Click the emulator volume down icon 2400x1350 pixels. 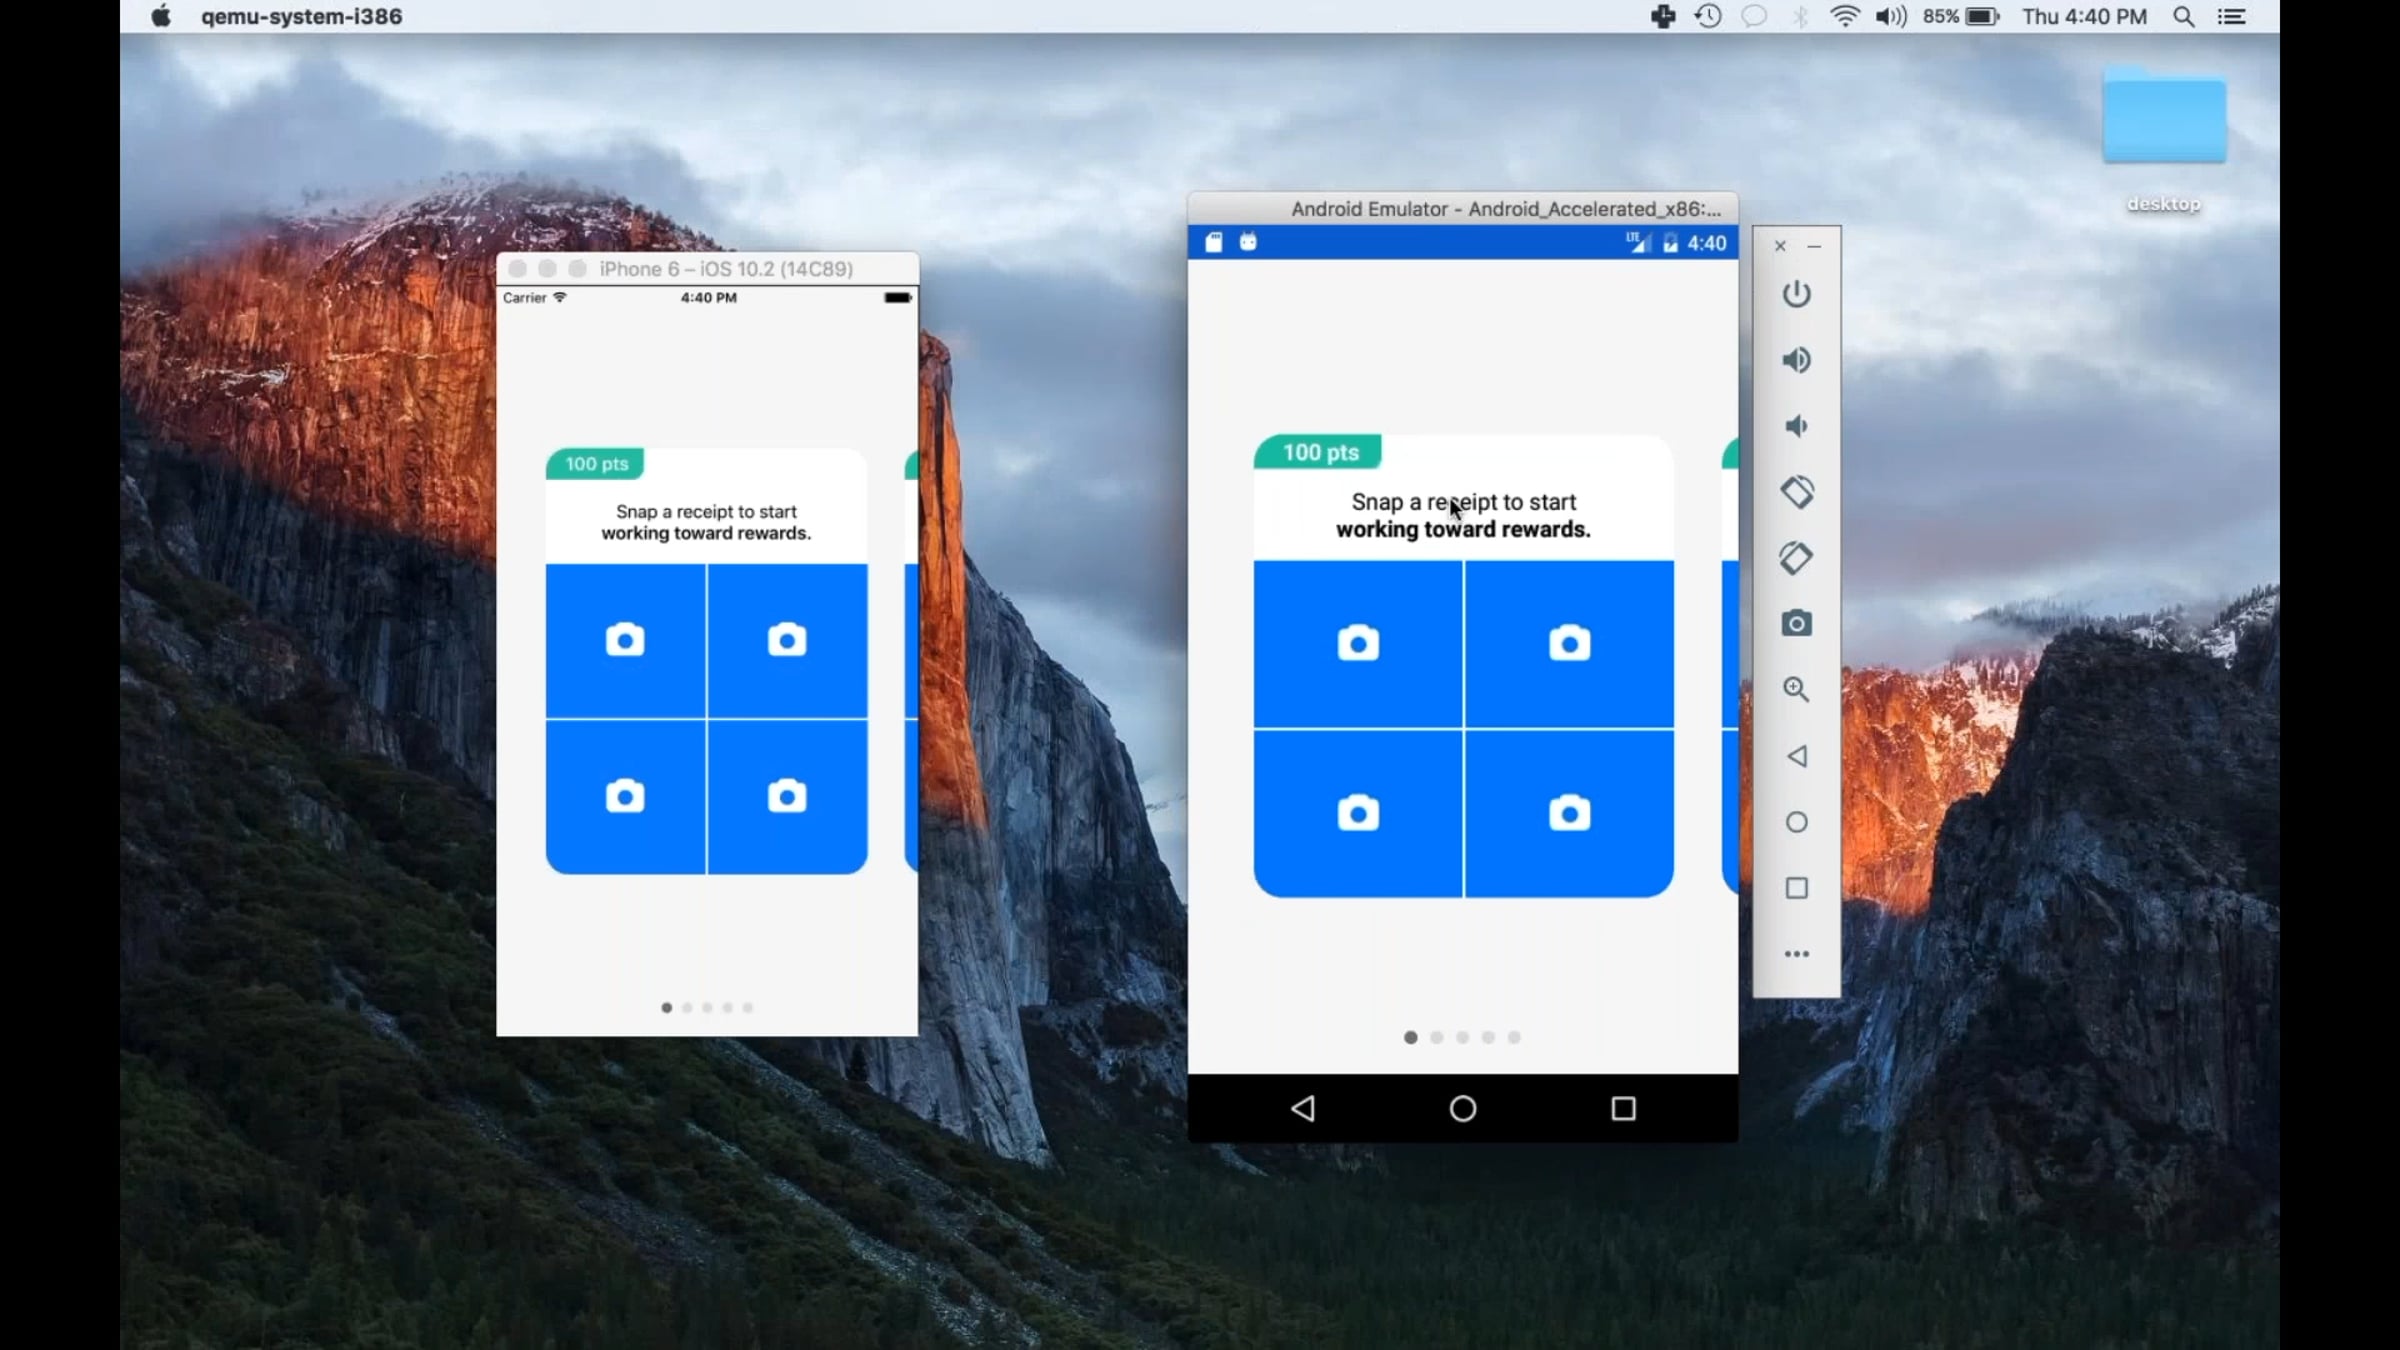pos(1796,426)
